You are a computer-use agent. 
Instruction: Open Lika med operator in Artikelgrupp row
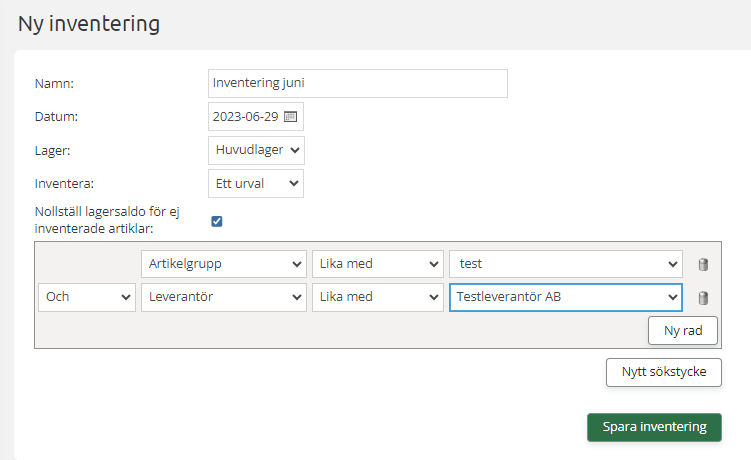coord(378,264)
